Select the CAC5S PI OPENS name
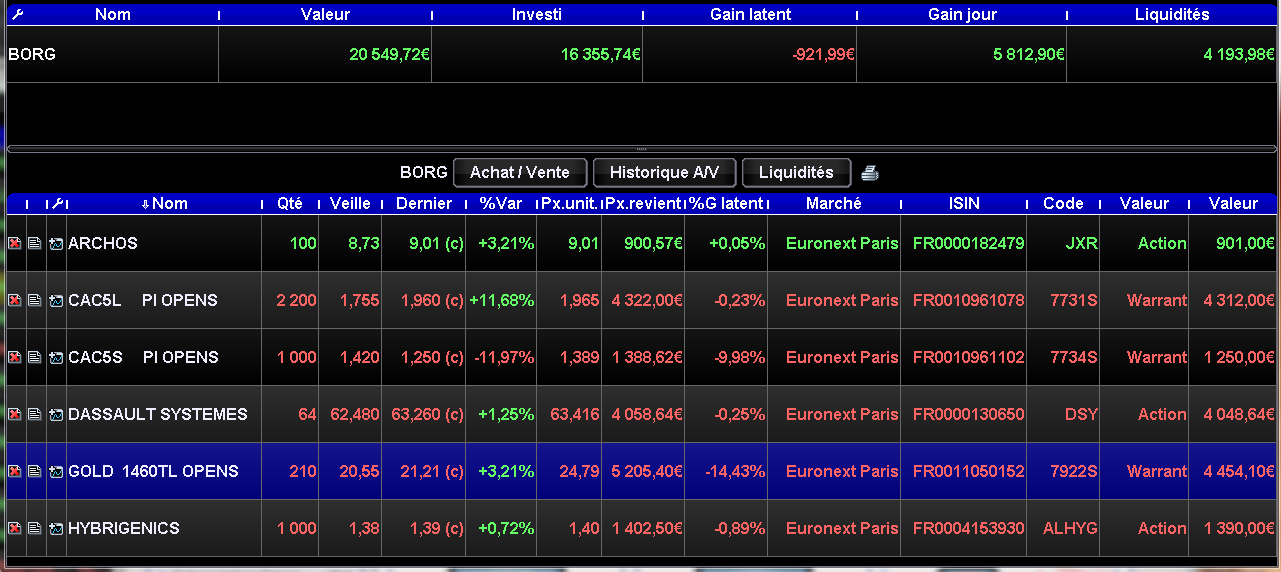 (143, 357)
